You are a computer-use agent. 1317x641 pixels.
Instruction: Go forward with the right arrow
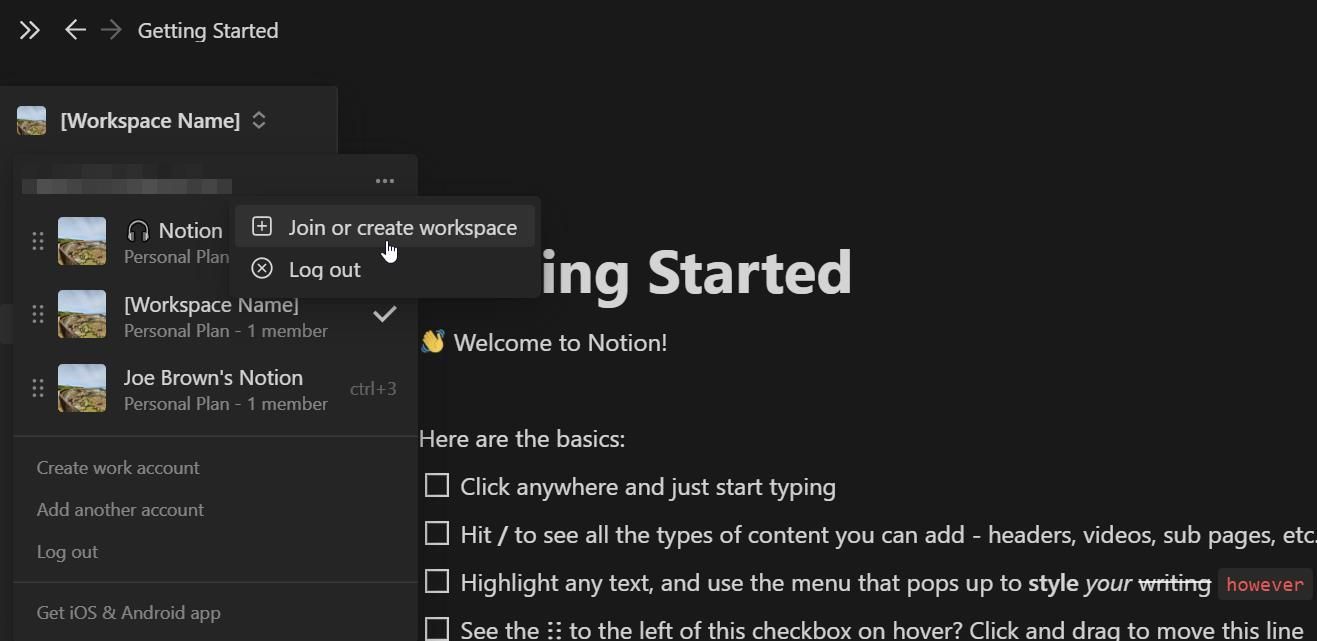pos(111,31)
